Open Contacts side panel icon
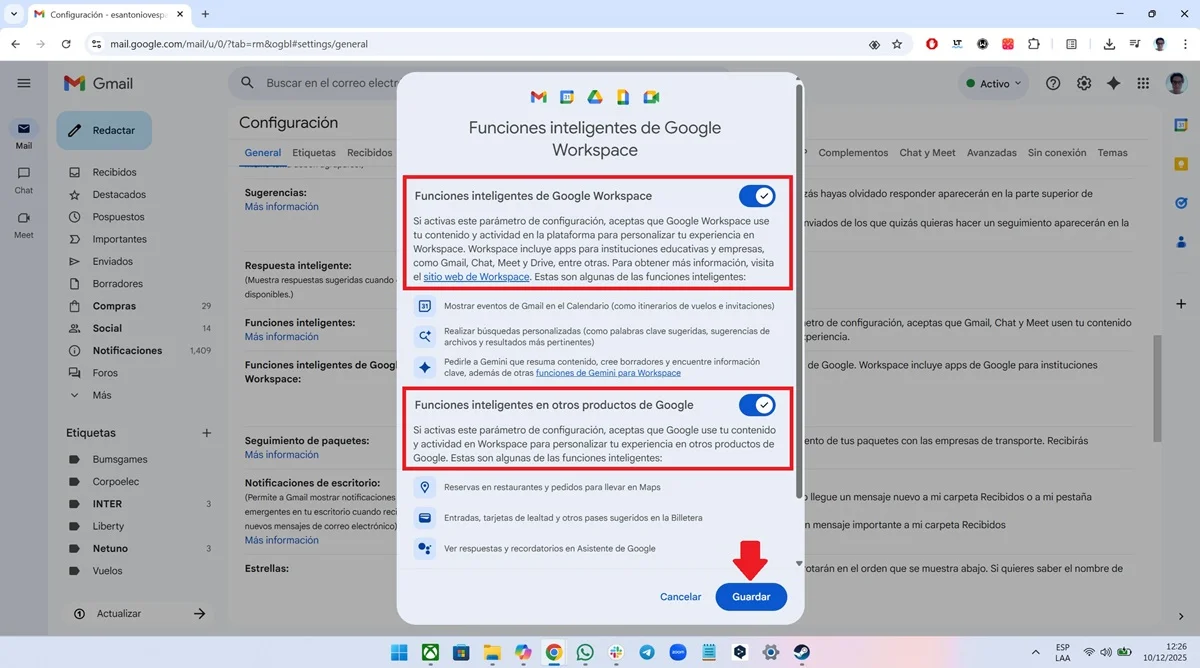Screen dimensions: 1200x668 (x=1181, y=242)
